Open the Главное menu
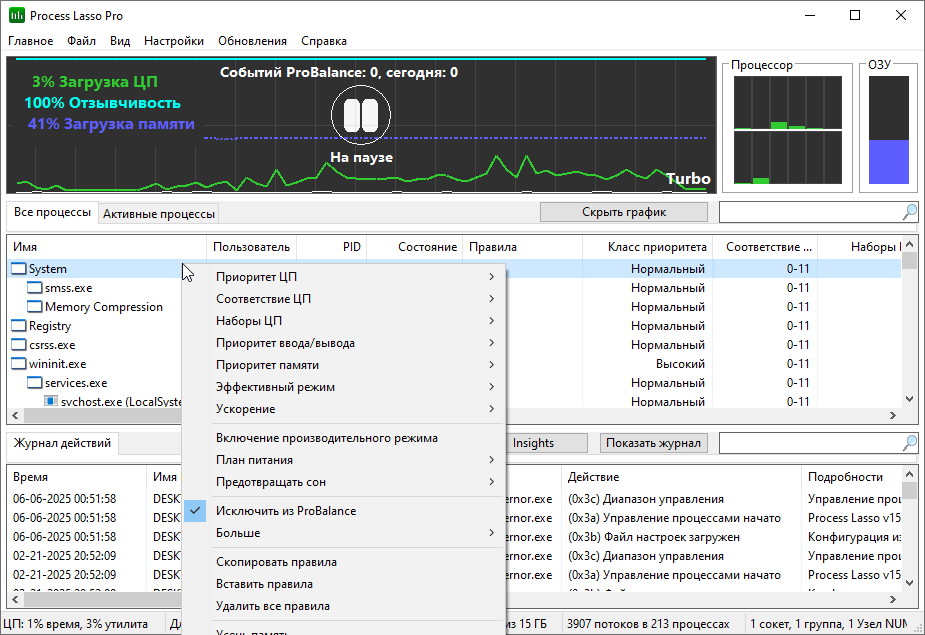925x635 pixels. click(x=31, y=41)
